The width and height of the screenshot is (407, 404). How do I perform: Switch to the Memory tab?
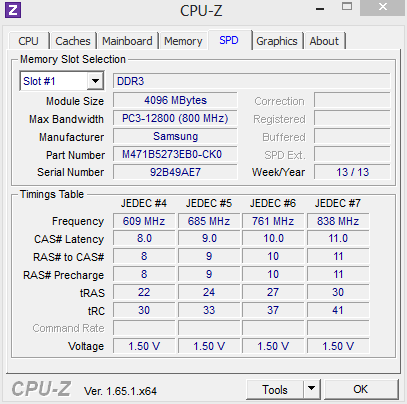click(x=183, y=41)
